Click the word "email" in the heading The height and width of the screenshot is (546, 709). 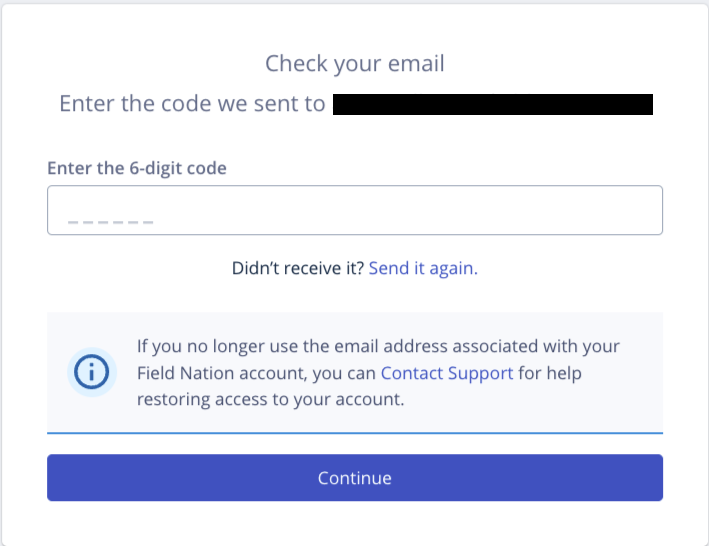click(x=415, y=64)
